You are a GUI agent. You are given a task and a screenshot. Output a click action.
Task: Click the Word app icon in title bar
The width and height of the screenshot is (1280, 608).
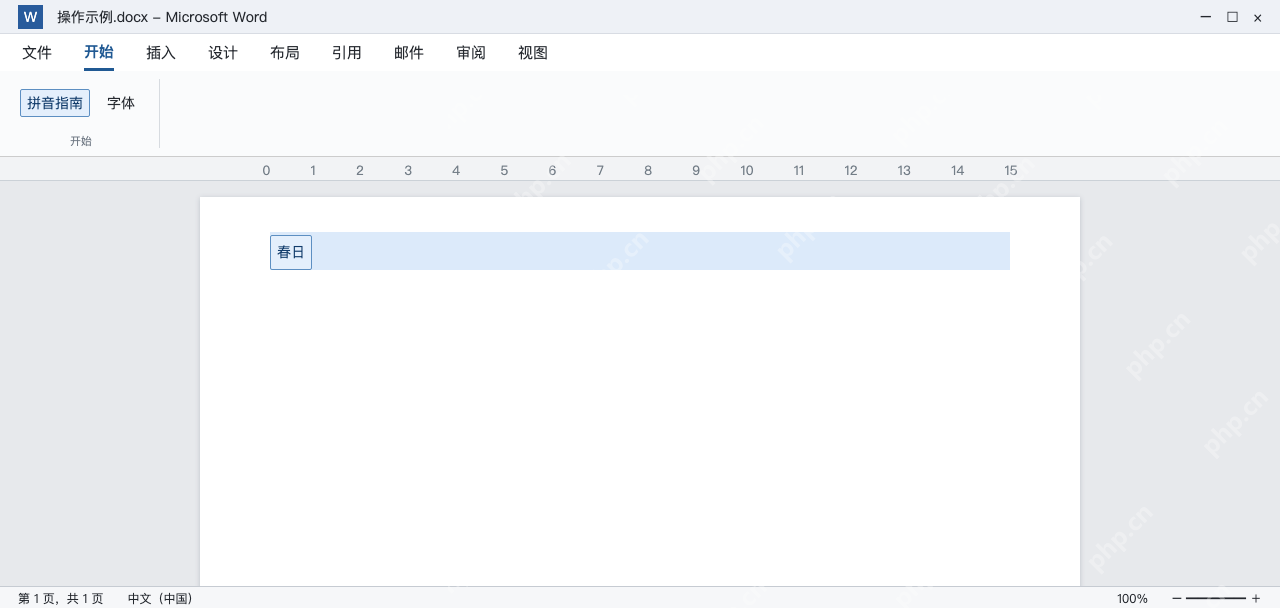(30, 17)
